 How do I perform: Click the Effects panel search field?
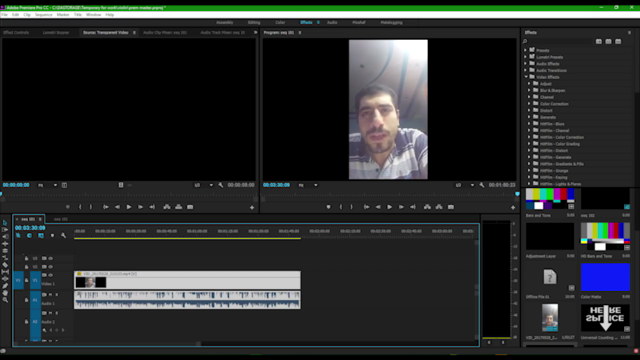558,42
